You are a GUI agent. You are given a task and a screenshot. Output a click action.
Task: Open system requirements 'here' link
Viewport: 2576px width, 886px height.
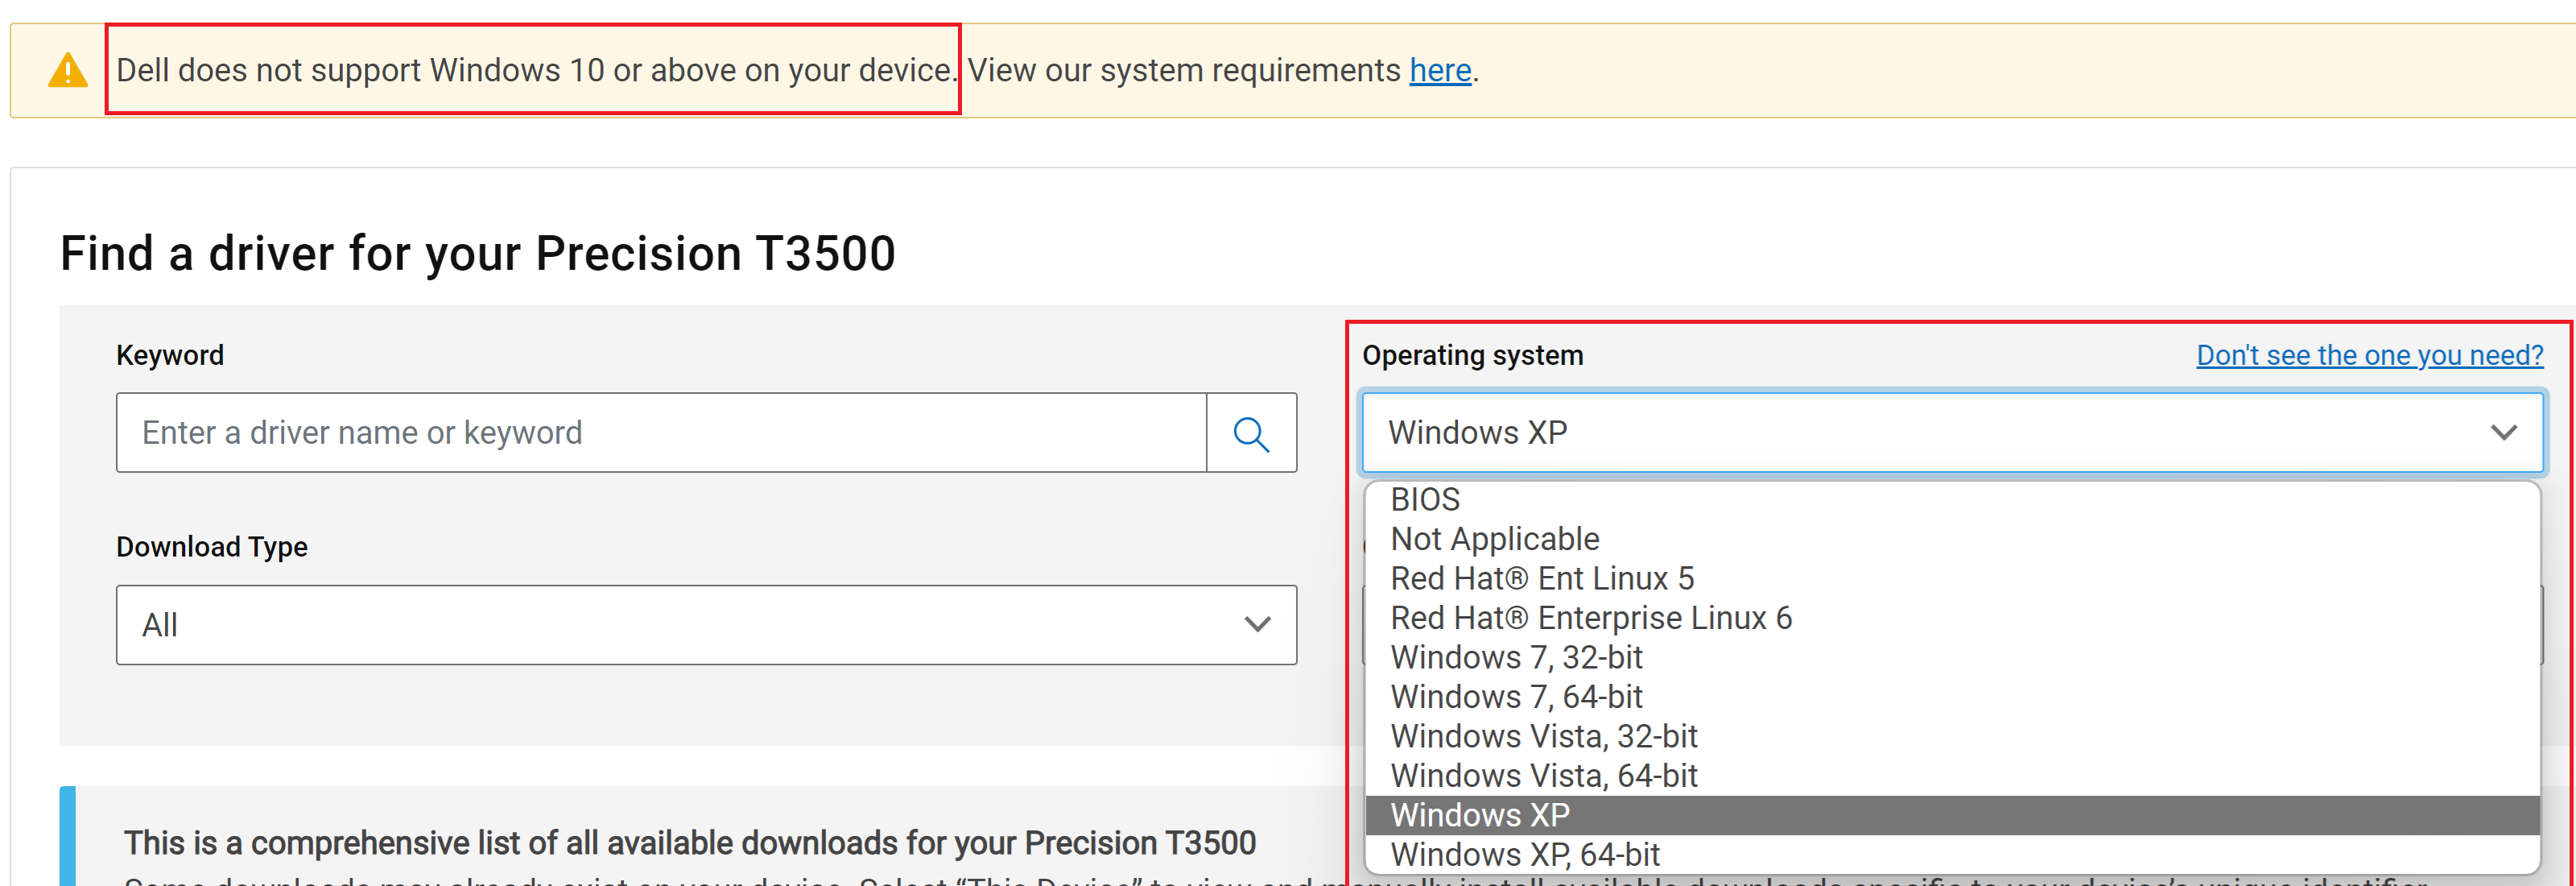1440,71
